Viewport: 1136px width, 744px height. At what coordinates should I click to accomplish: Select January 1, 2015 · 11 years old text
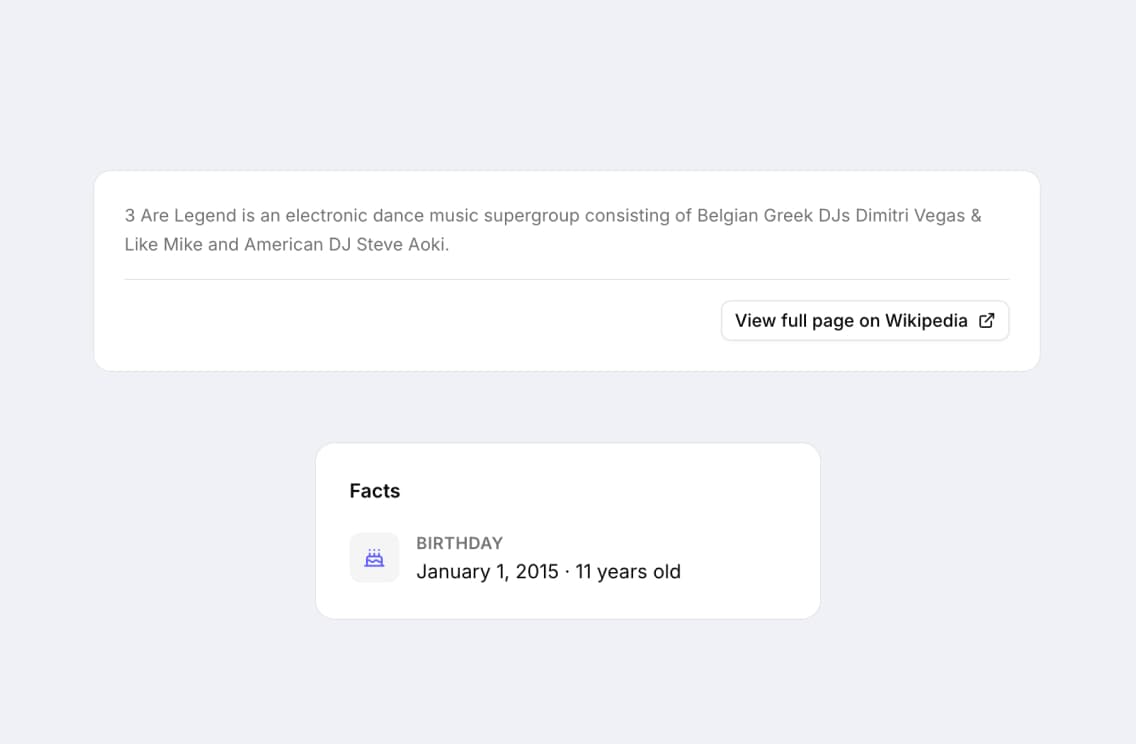click(x=548, y=572)
